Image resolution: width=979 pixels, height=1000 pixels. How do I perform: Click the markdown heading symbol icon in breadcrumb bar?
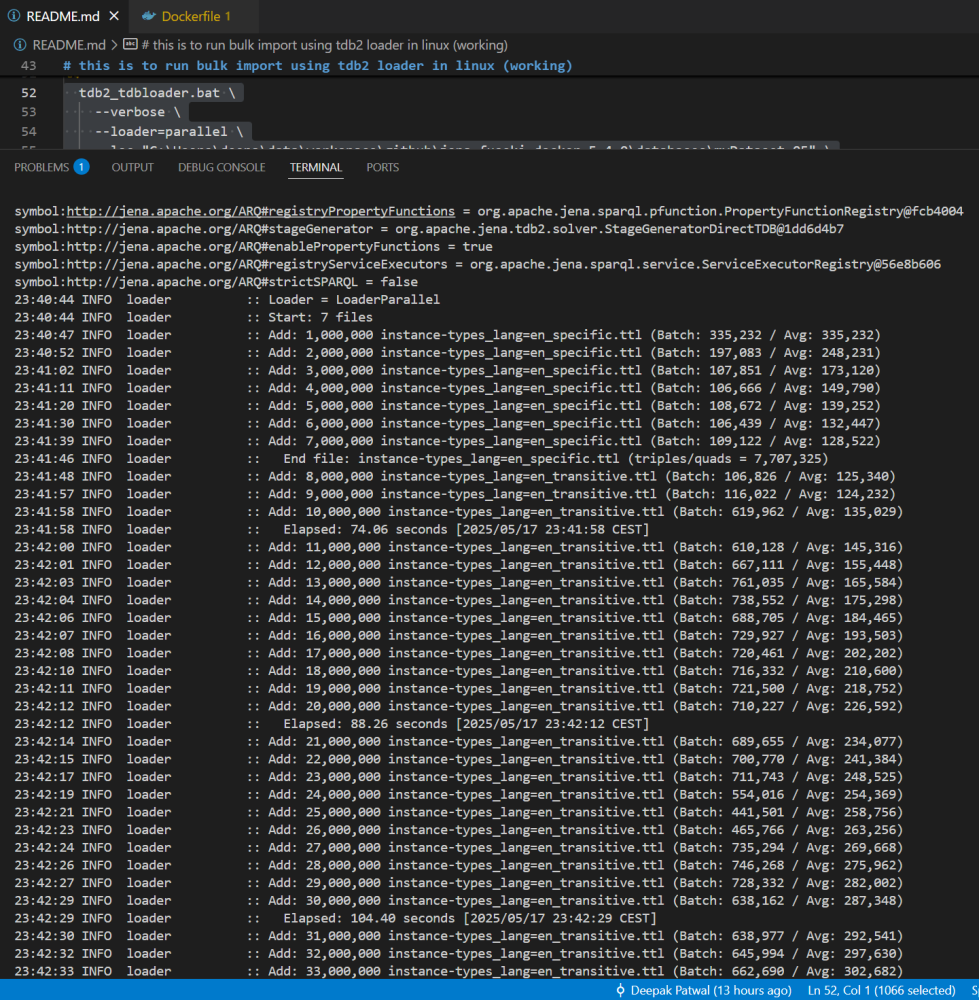pos(129,44)
